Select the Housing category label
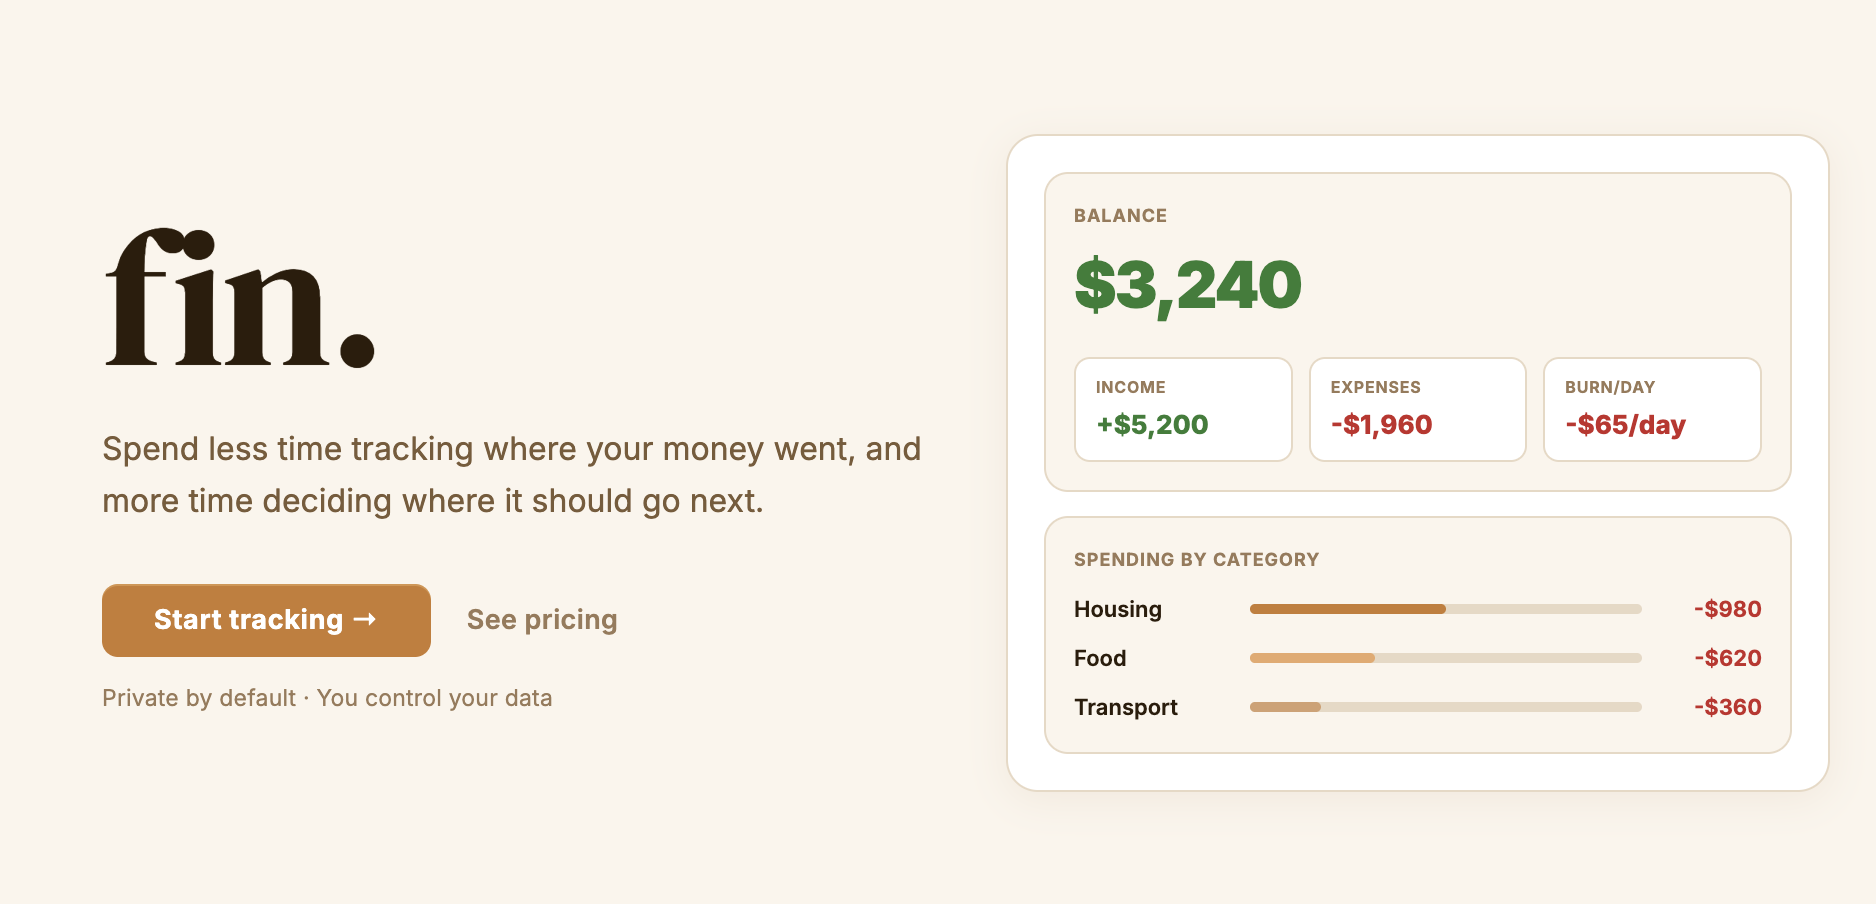Image resolution: width=1876 pixels, height=904 pixels. pyautogui.click(x=1118, y=609)
